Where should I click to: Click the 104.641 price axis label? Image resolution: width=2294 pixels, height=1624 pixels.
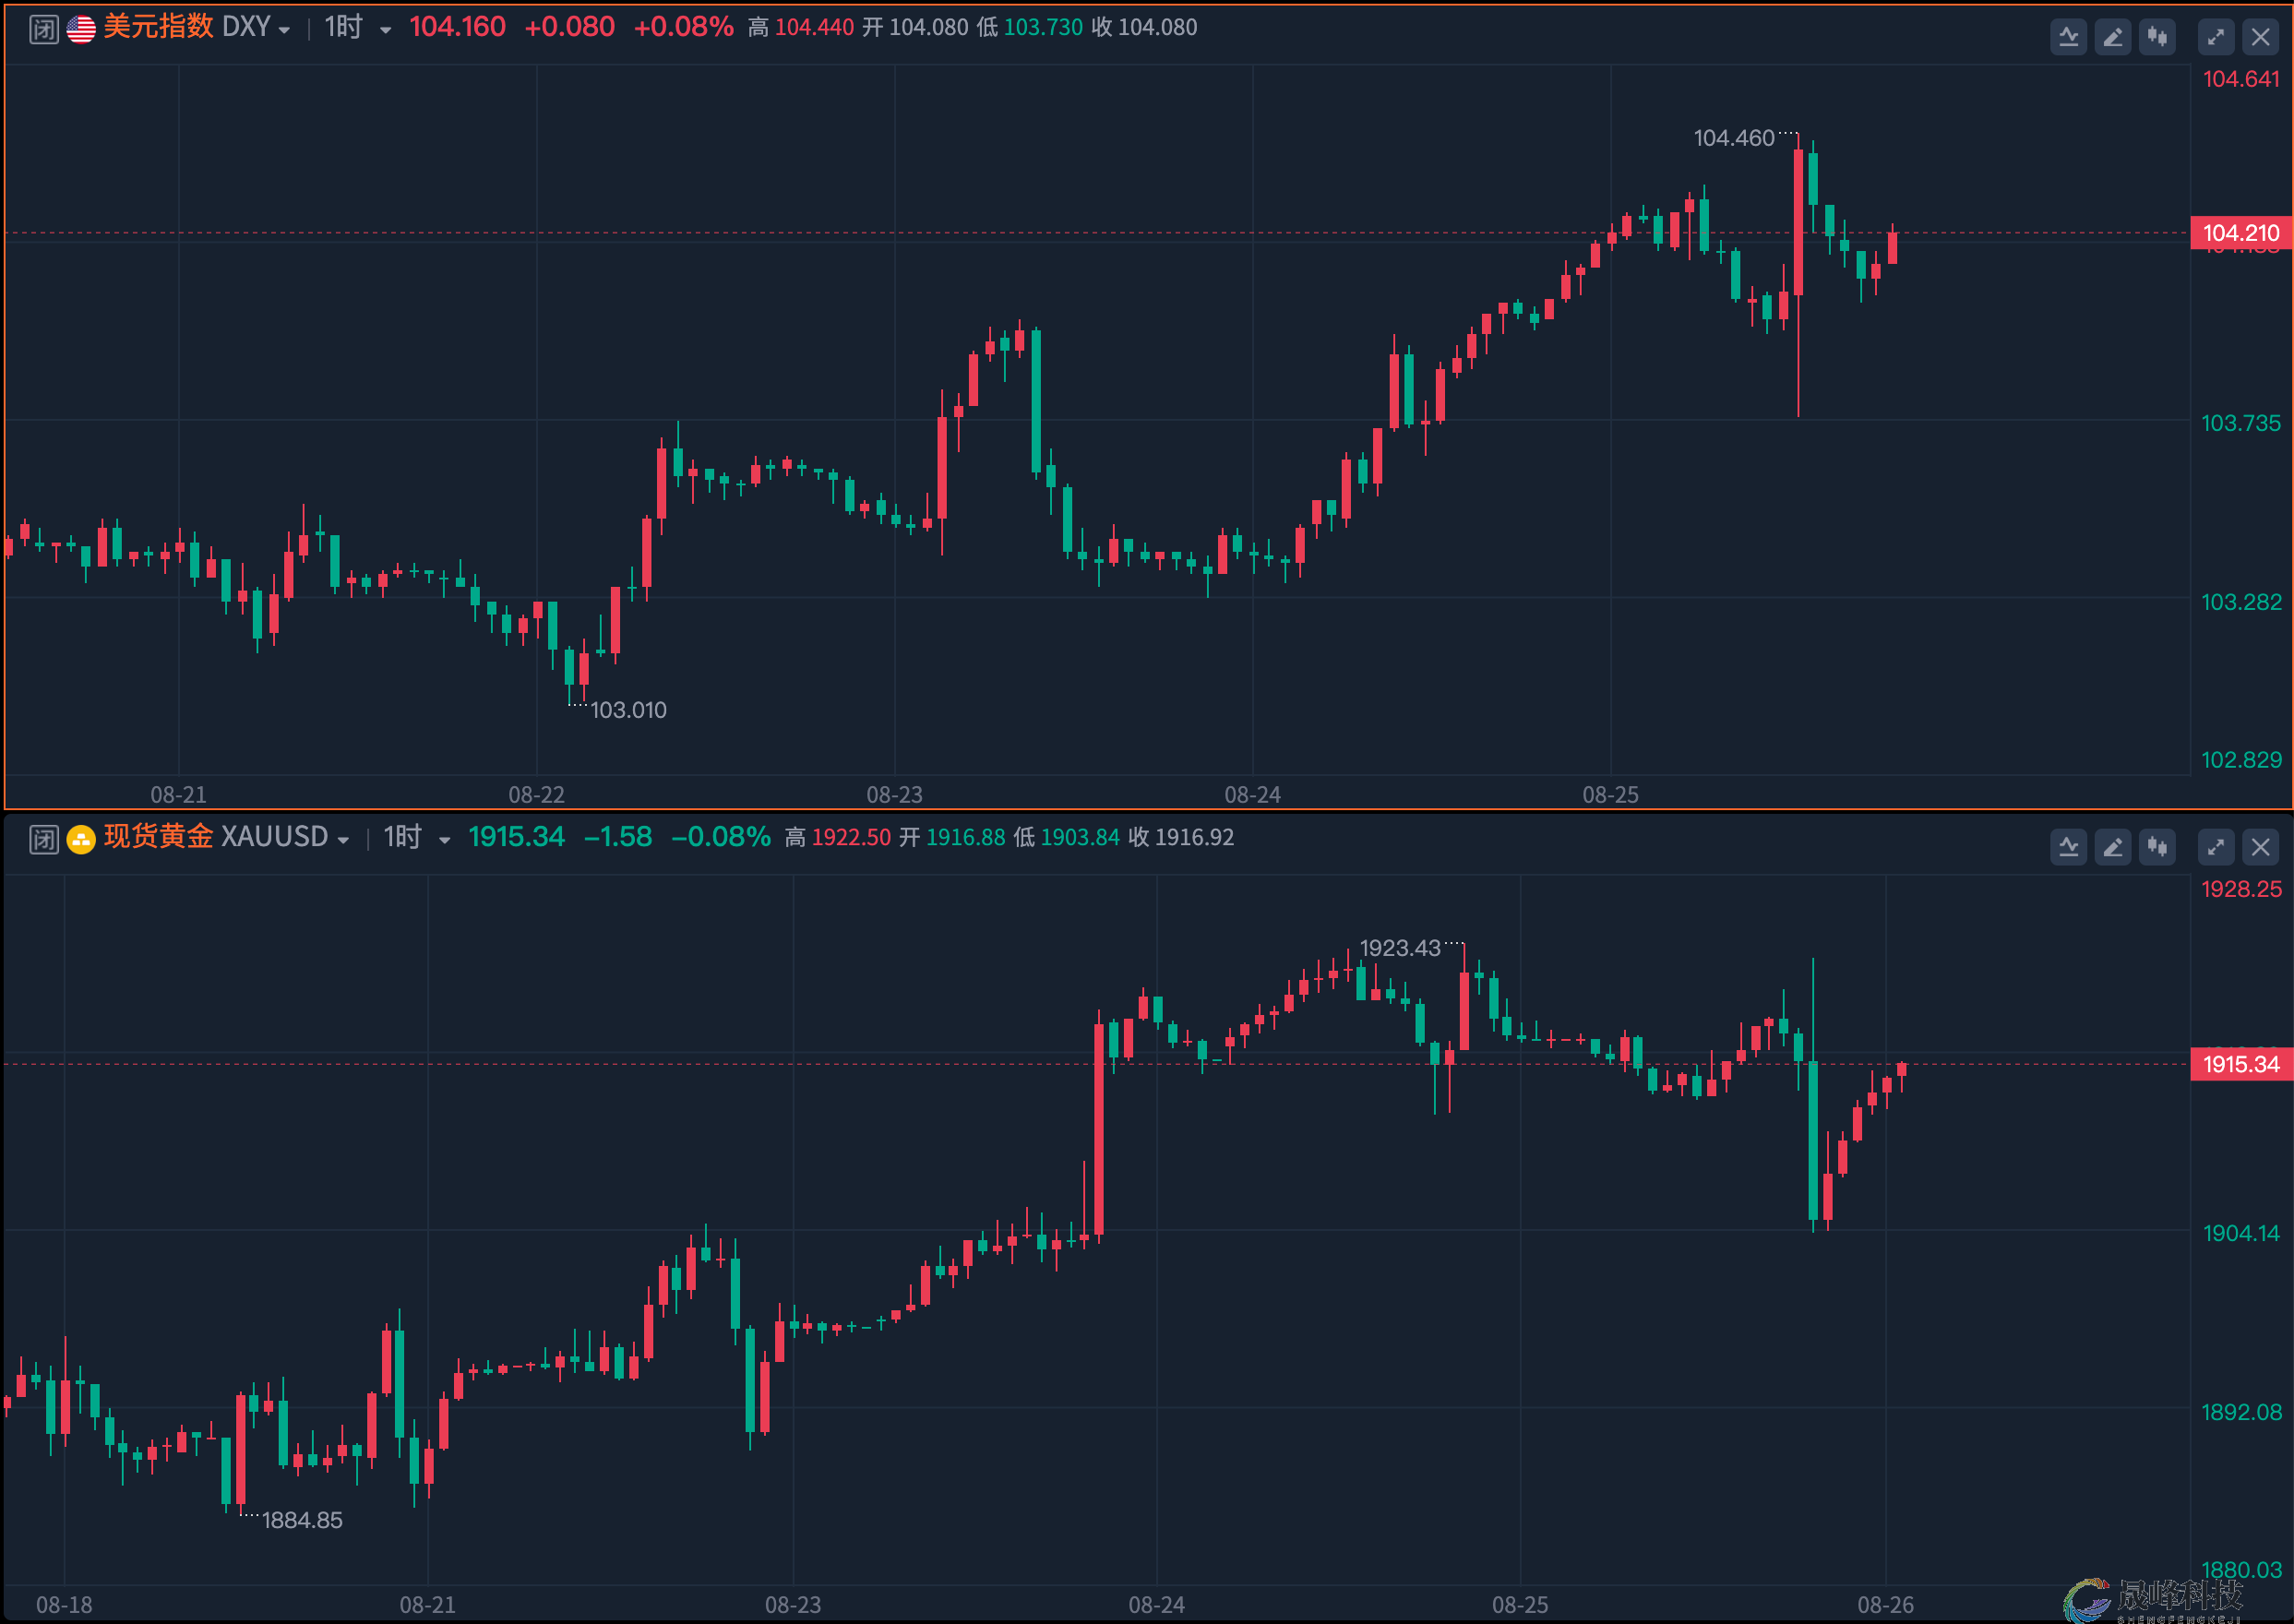tap(2241, 79)
